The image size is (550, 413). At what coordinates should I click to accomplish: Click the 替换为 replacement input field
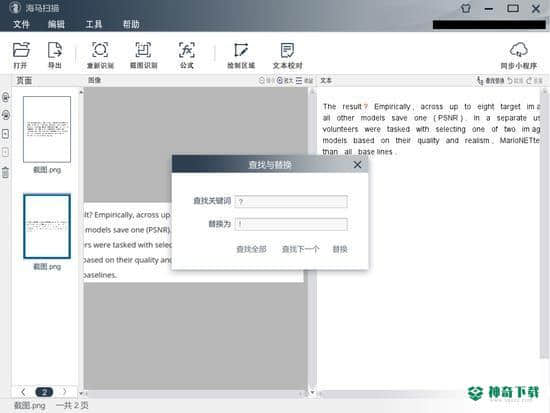pyautogui.click(x=291, y=224)
